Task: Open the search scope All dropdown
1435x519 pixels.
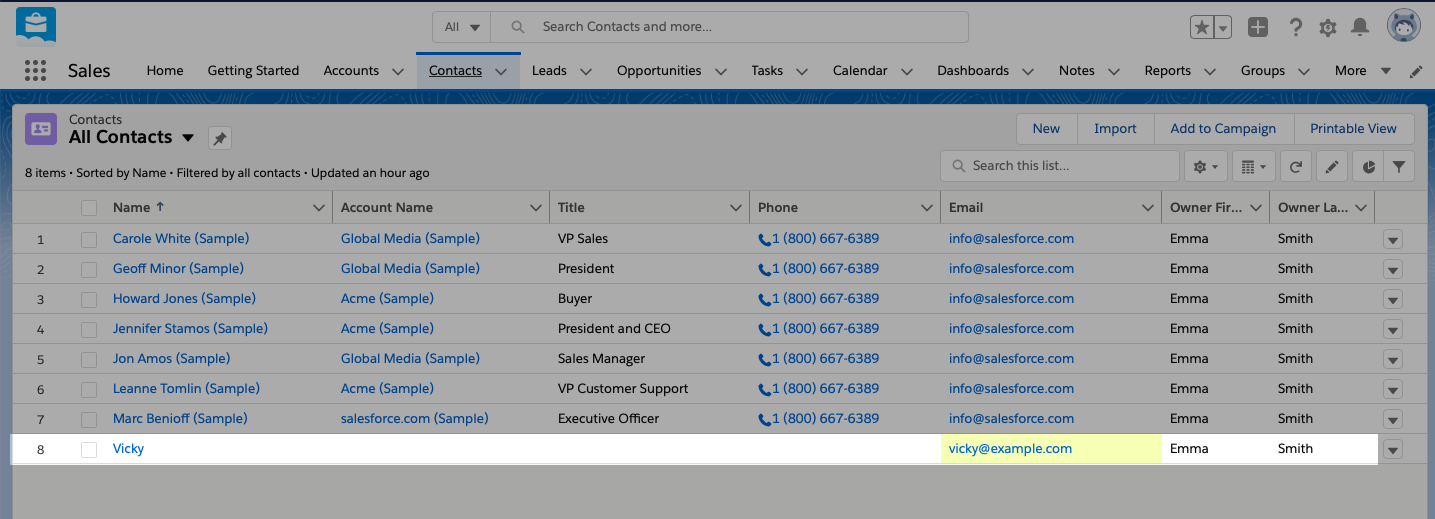Action: pyautogui.click(x=462, y=27)
